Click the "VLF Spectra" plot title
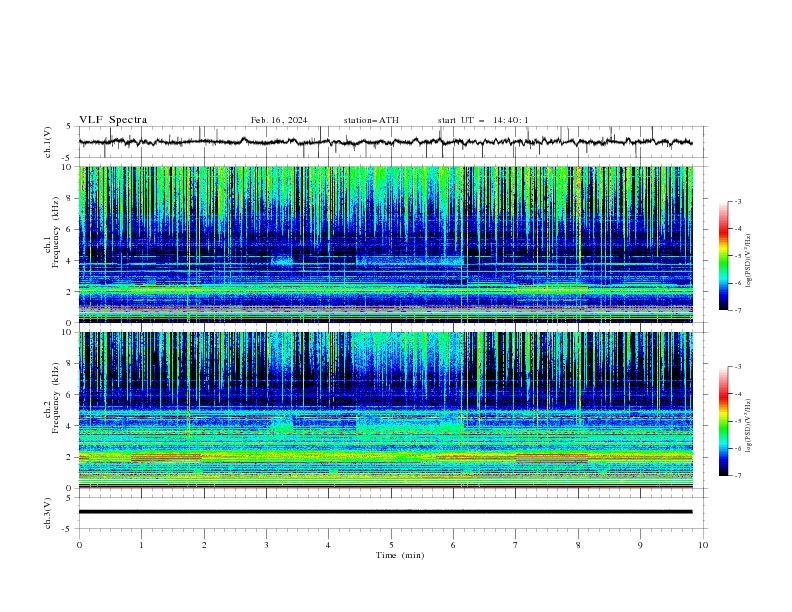 tap(113, 120)
